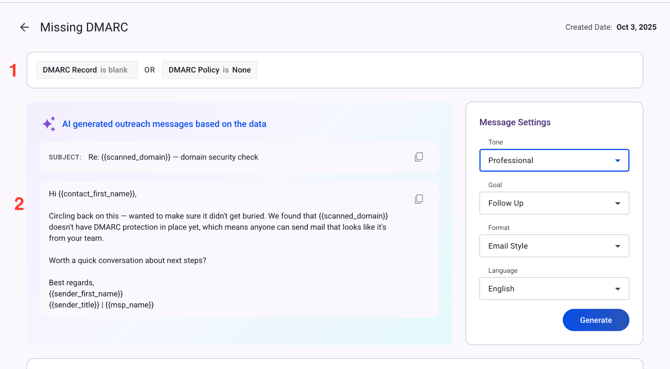Image resolution: width=670 pixels, height=369 pixels.
Task: Click the '{{sender_title}} | {{msp_name}}' signature line
Action: (101, 305)
